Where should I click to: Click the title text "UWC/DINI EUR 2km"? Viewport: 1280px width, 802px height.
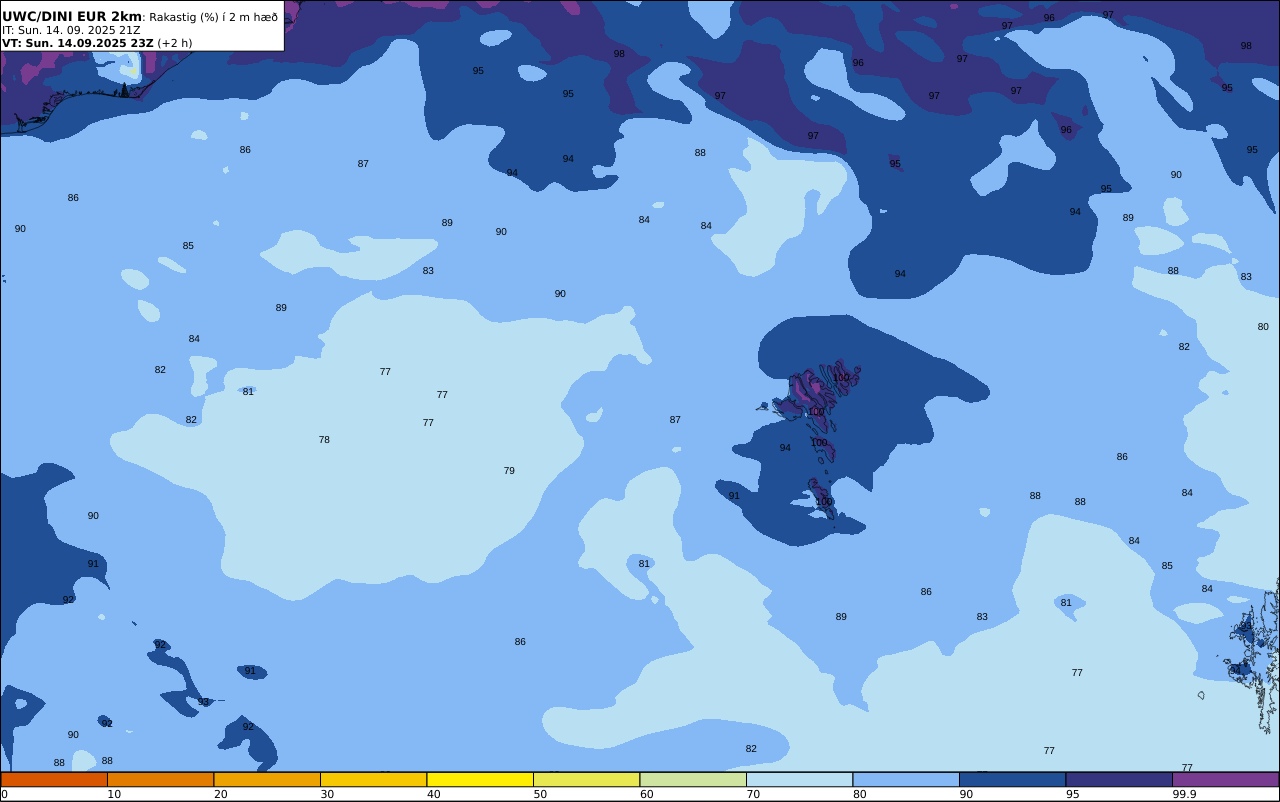tap(72, 16)
